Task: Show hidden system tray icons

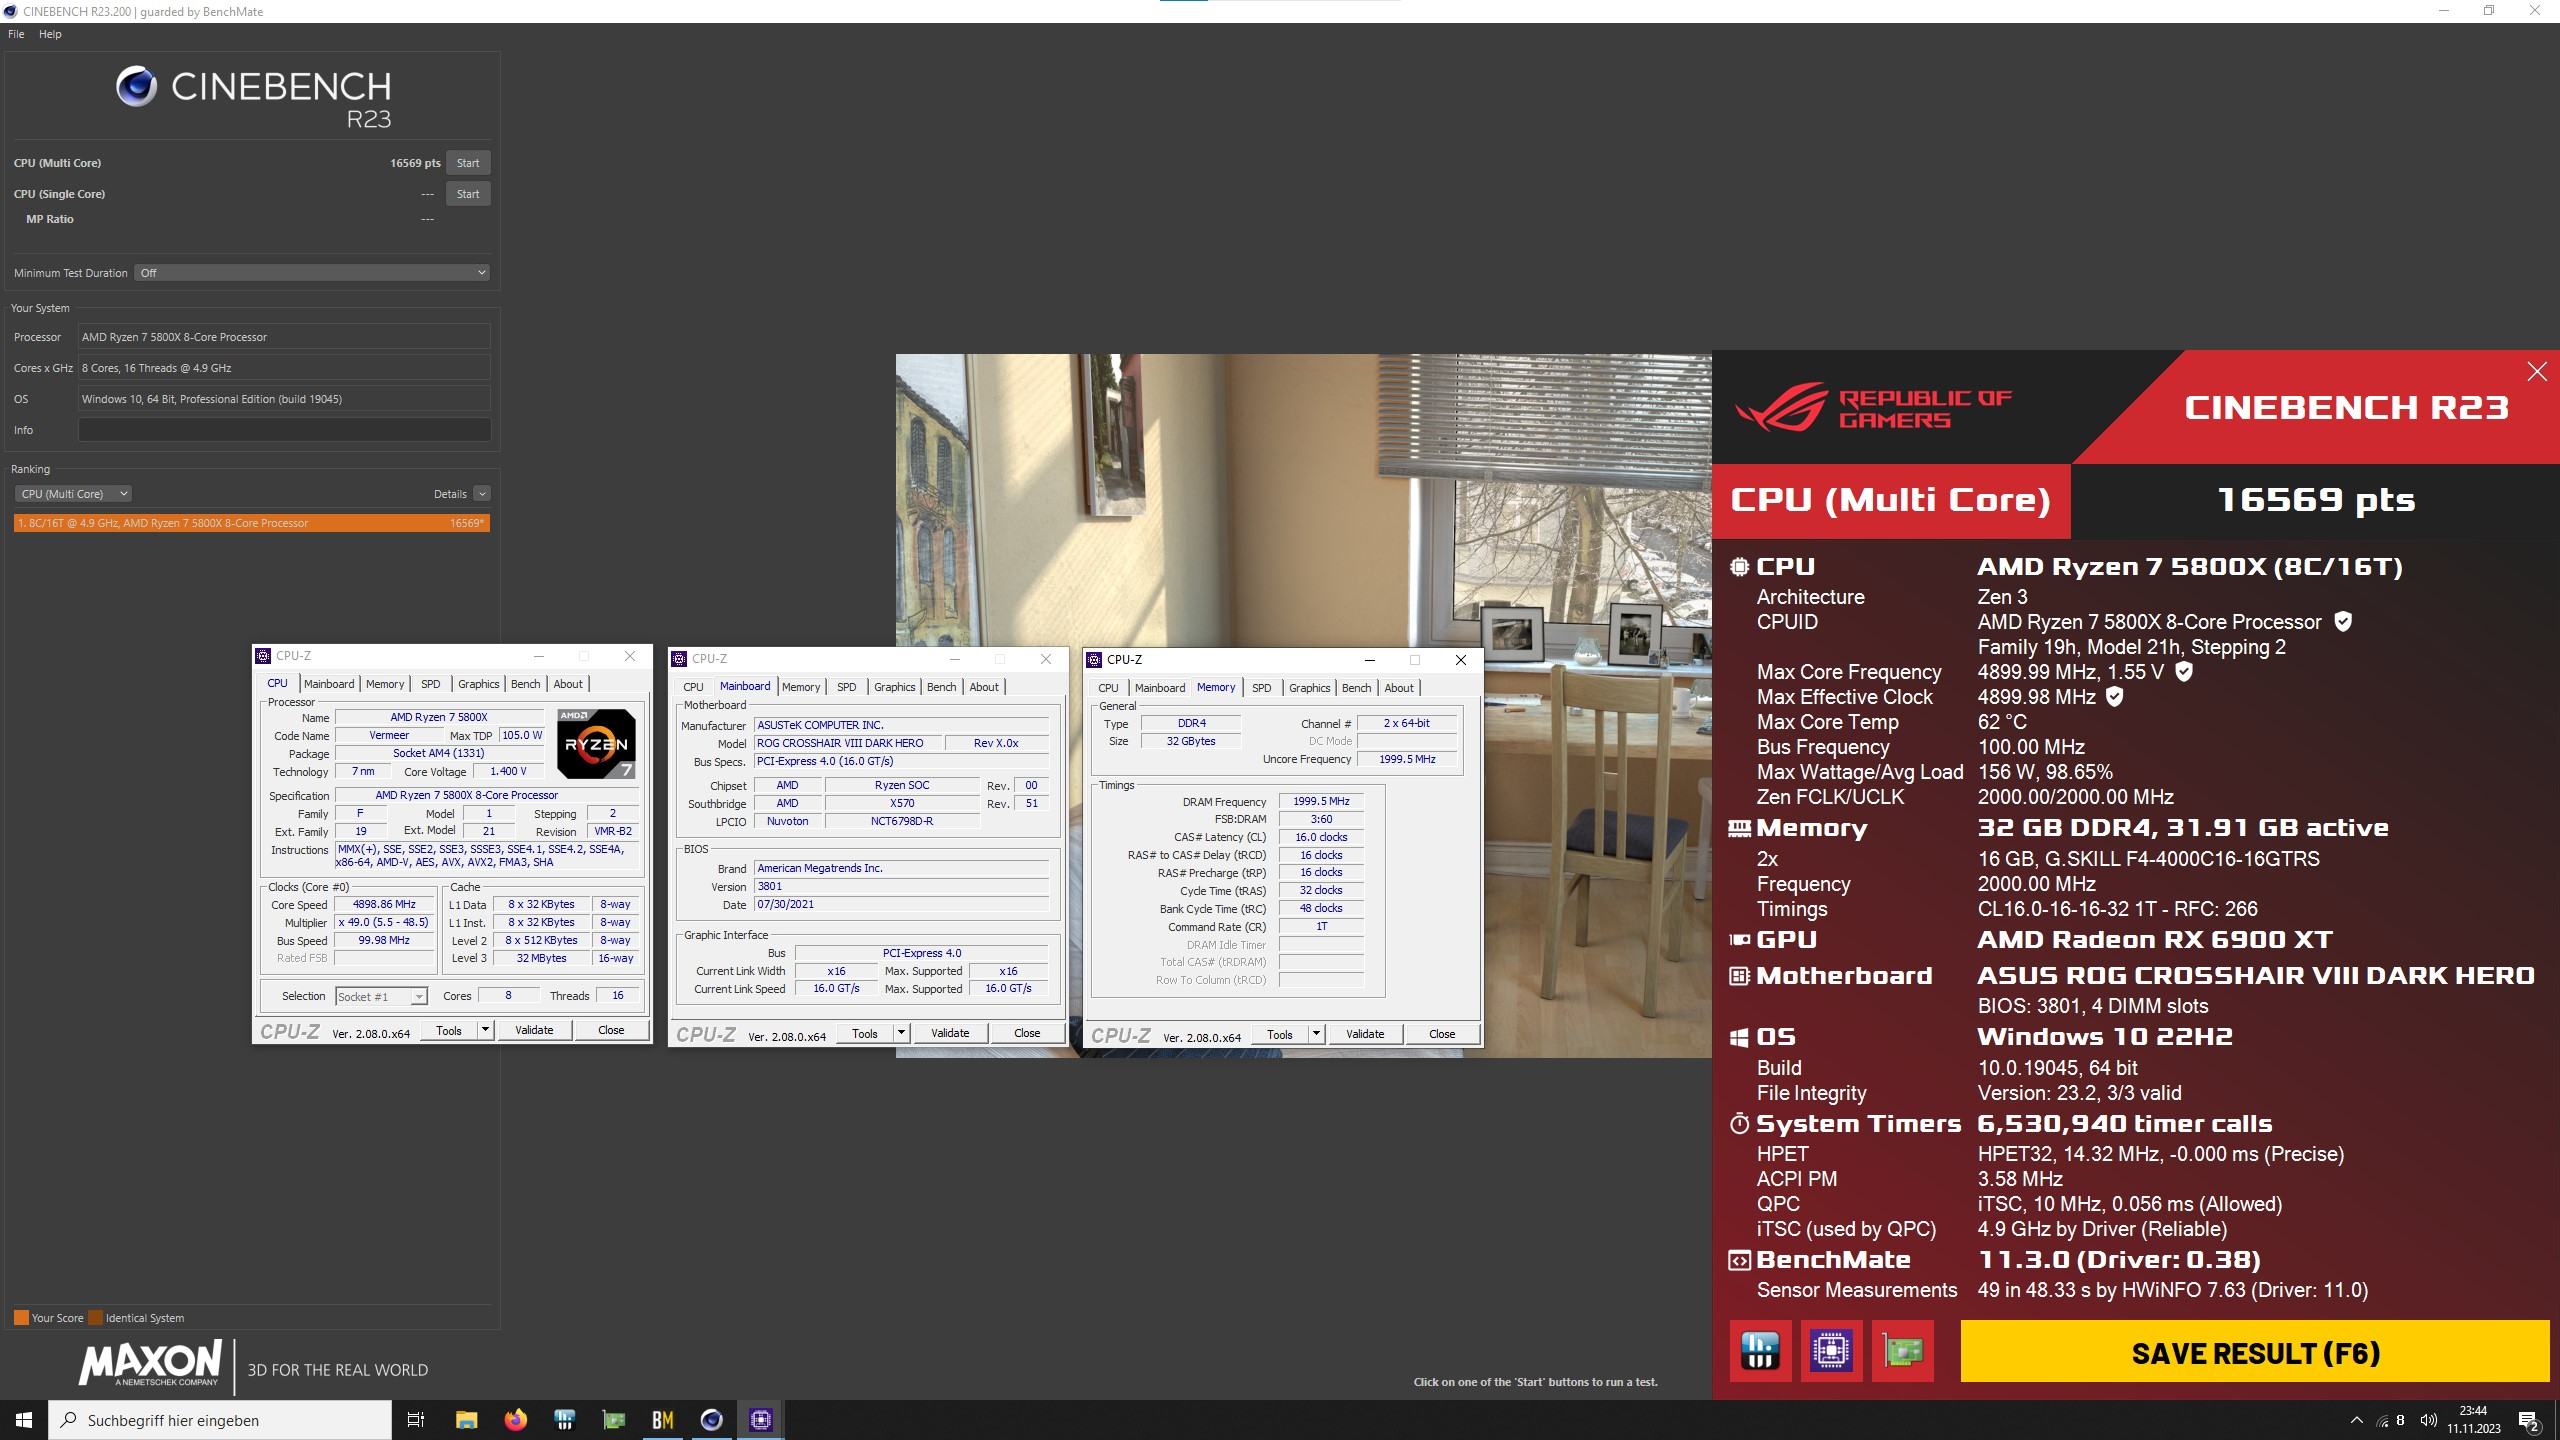Action: tap(2356, 1420)
